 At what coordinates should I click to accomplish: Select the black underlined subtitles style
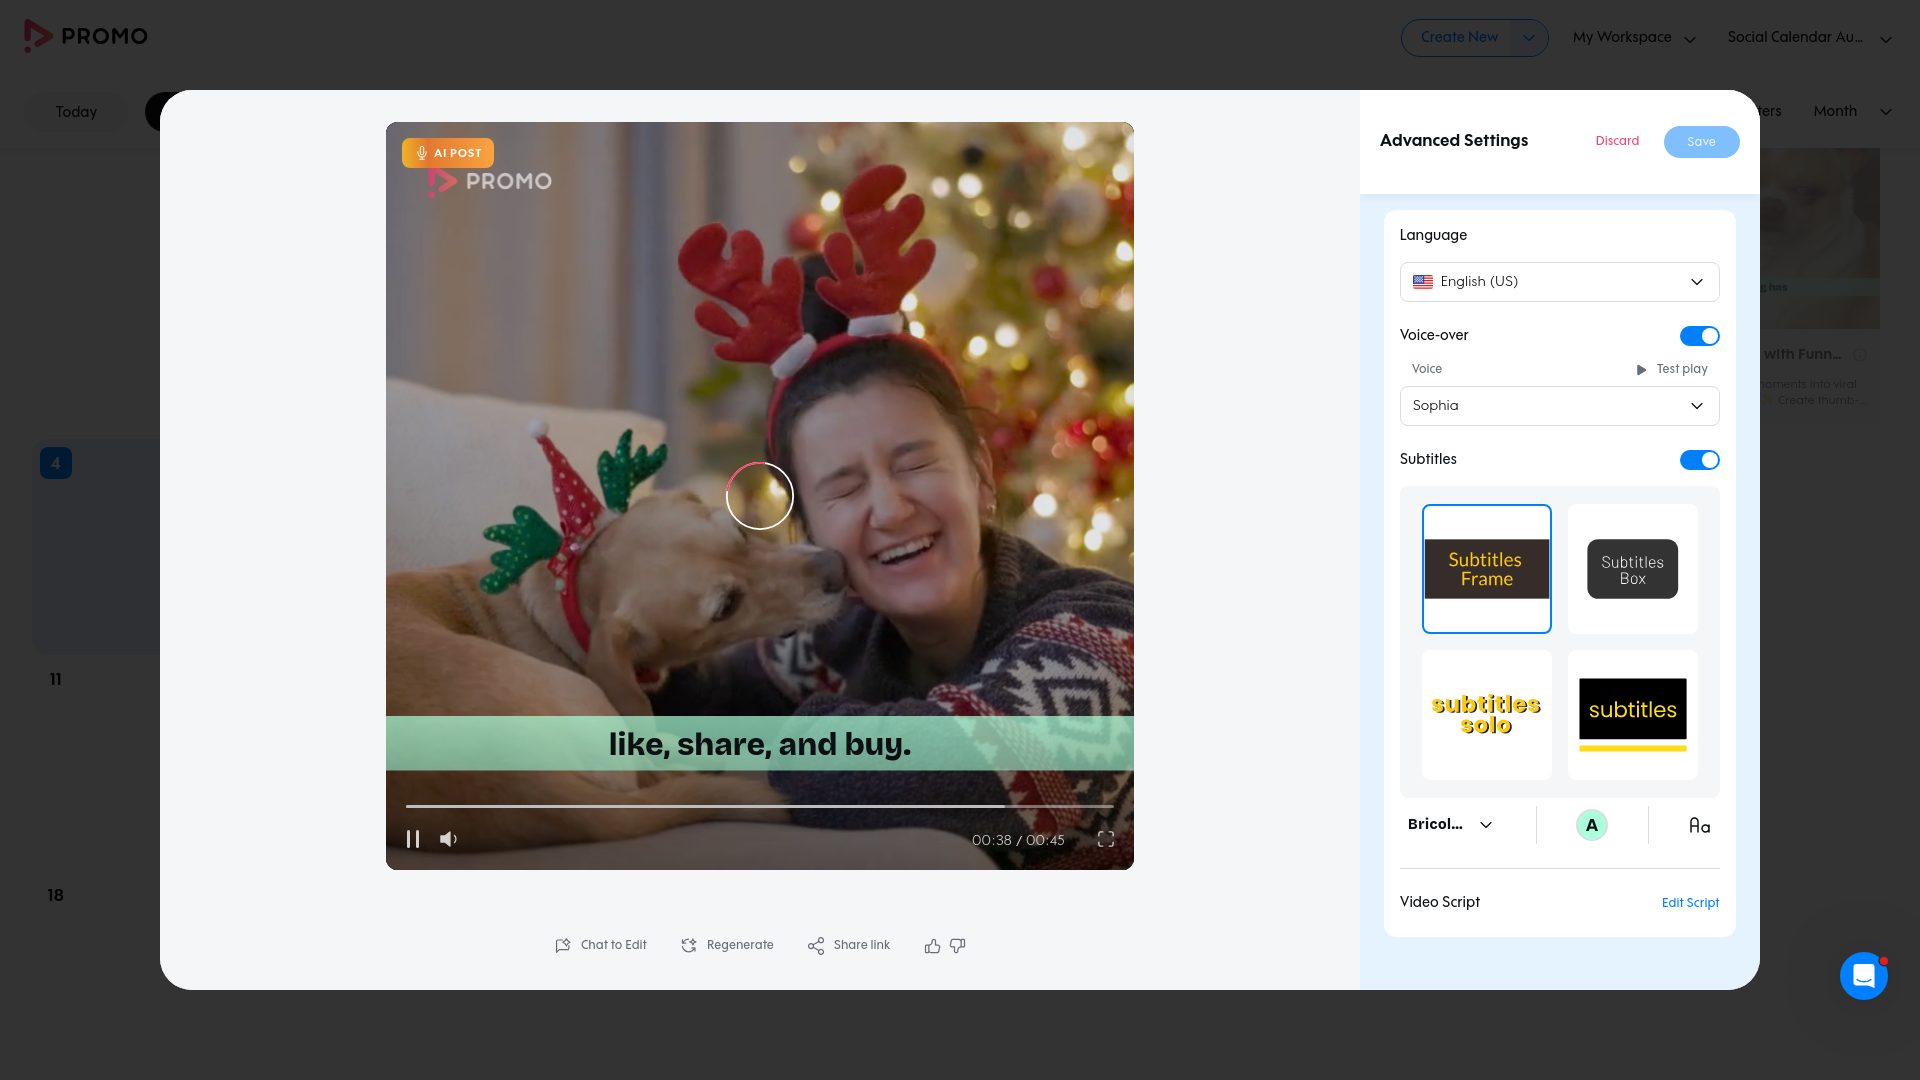[x=1633, y=715]
